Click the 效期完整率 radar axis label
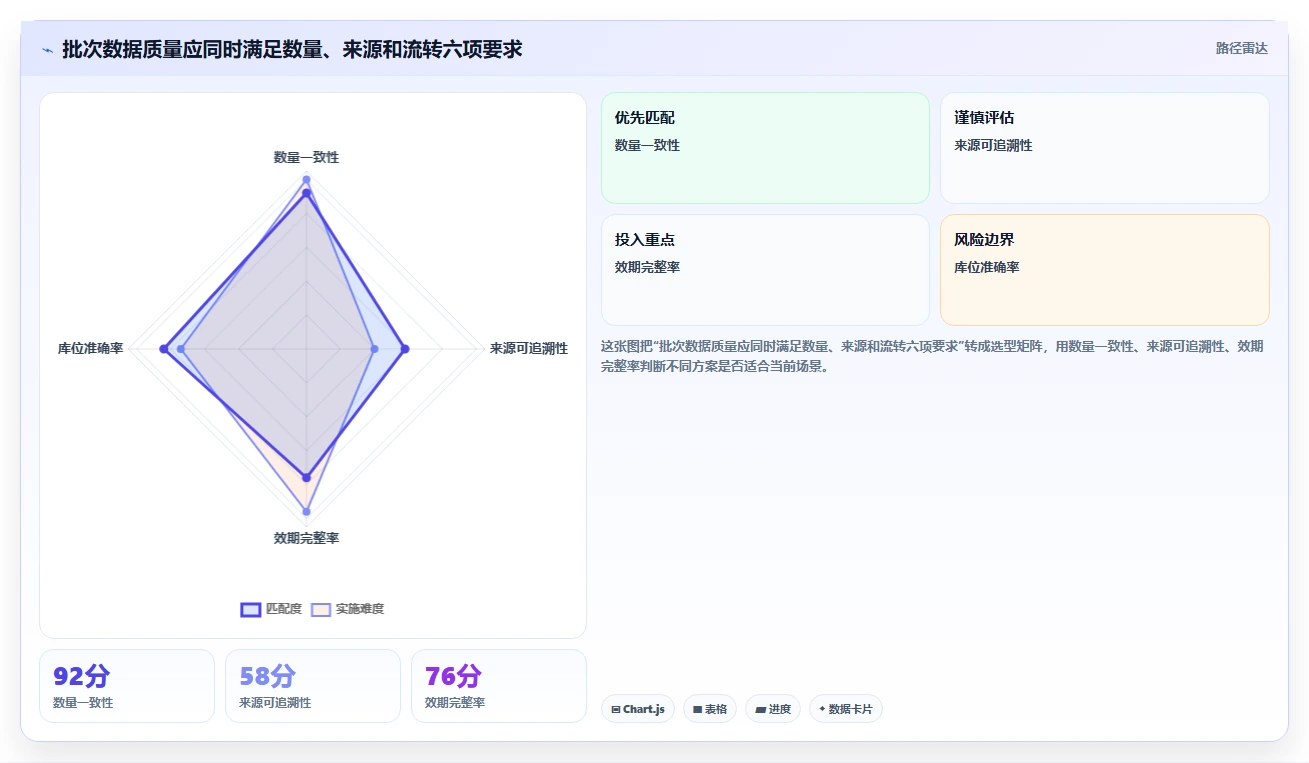1309x763 pixels. 307,538
